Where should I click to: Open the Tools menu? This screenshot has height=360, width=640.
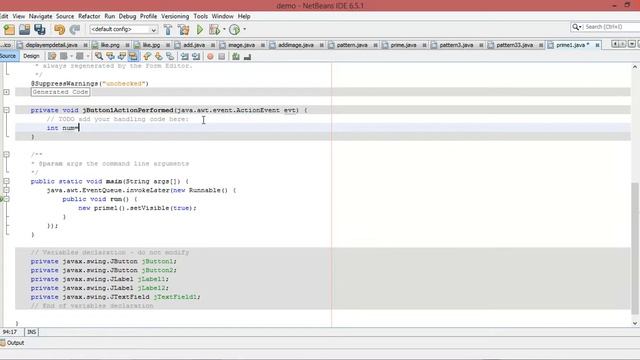200,16
